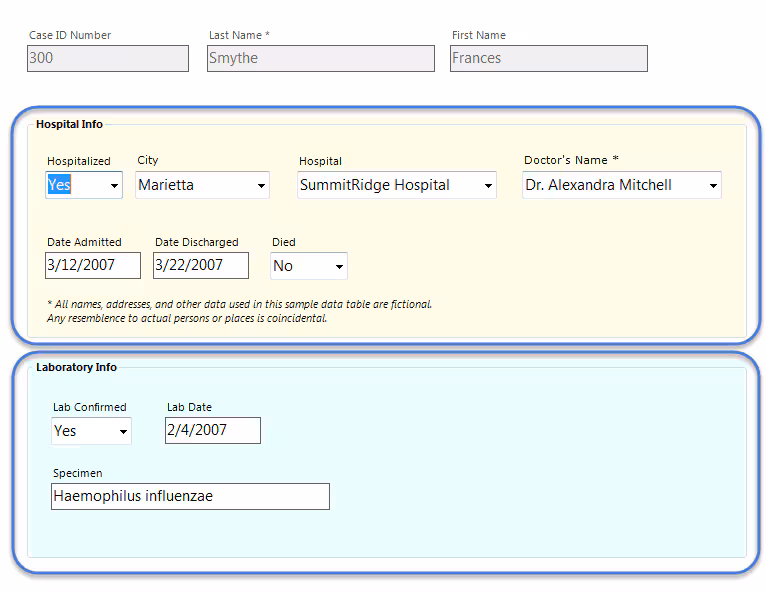Click the Date Discharged field
The height and width of the screenshot is (592, 766).
point(200,266)
